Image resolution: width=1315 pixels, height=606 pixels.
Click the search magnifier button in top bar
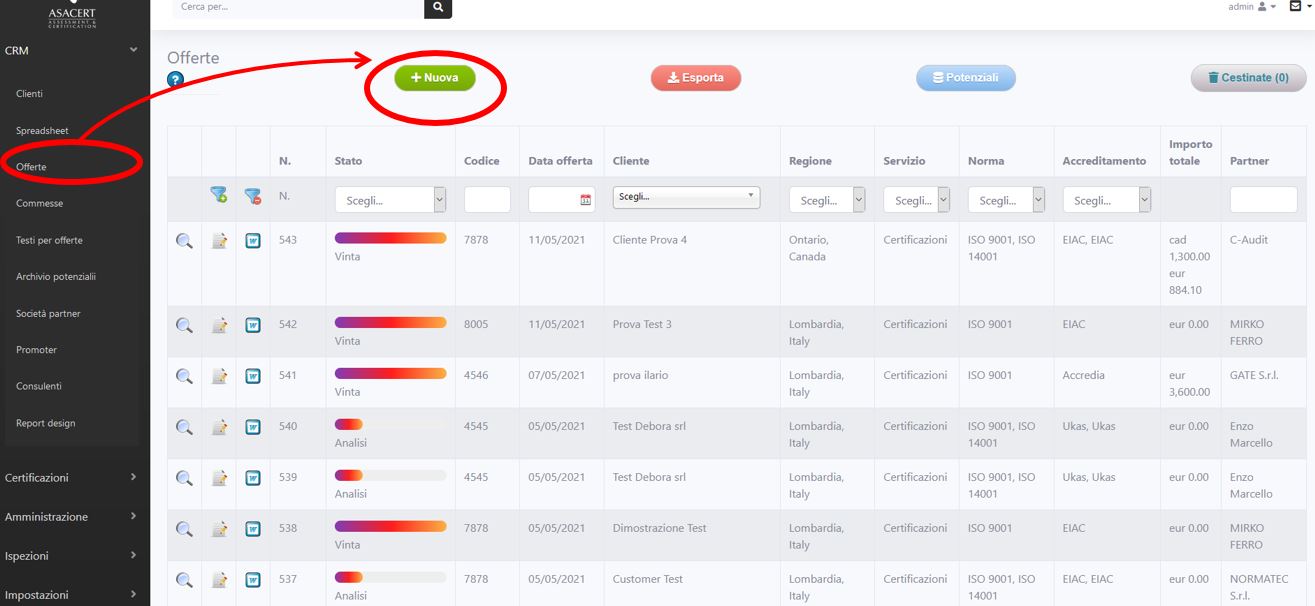click(438, 7)
